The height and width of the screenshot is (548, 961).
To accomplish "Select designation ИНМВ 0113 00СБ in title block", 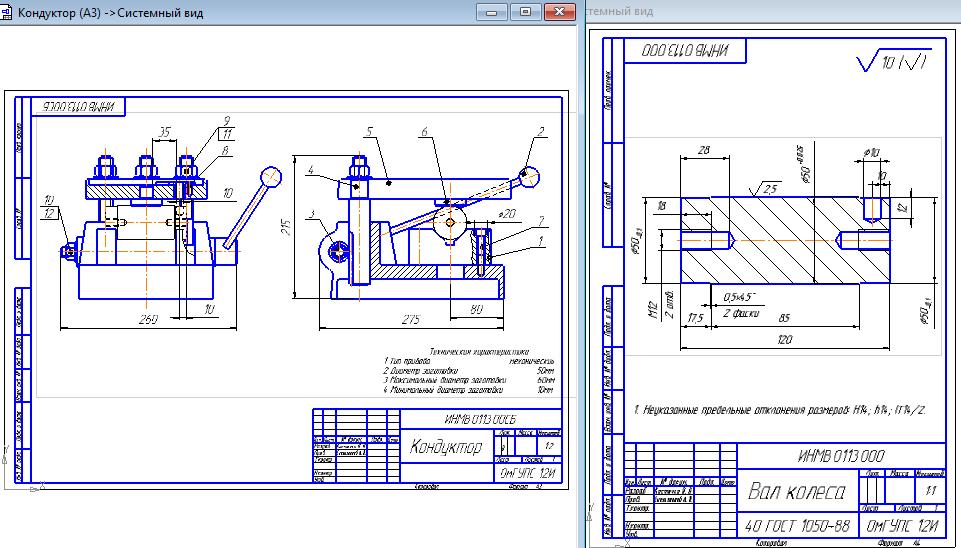I will coord(480,419).
